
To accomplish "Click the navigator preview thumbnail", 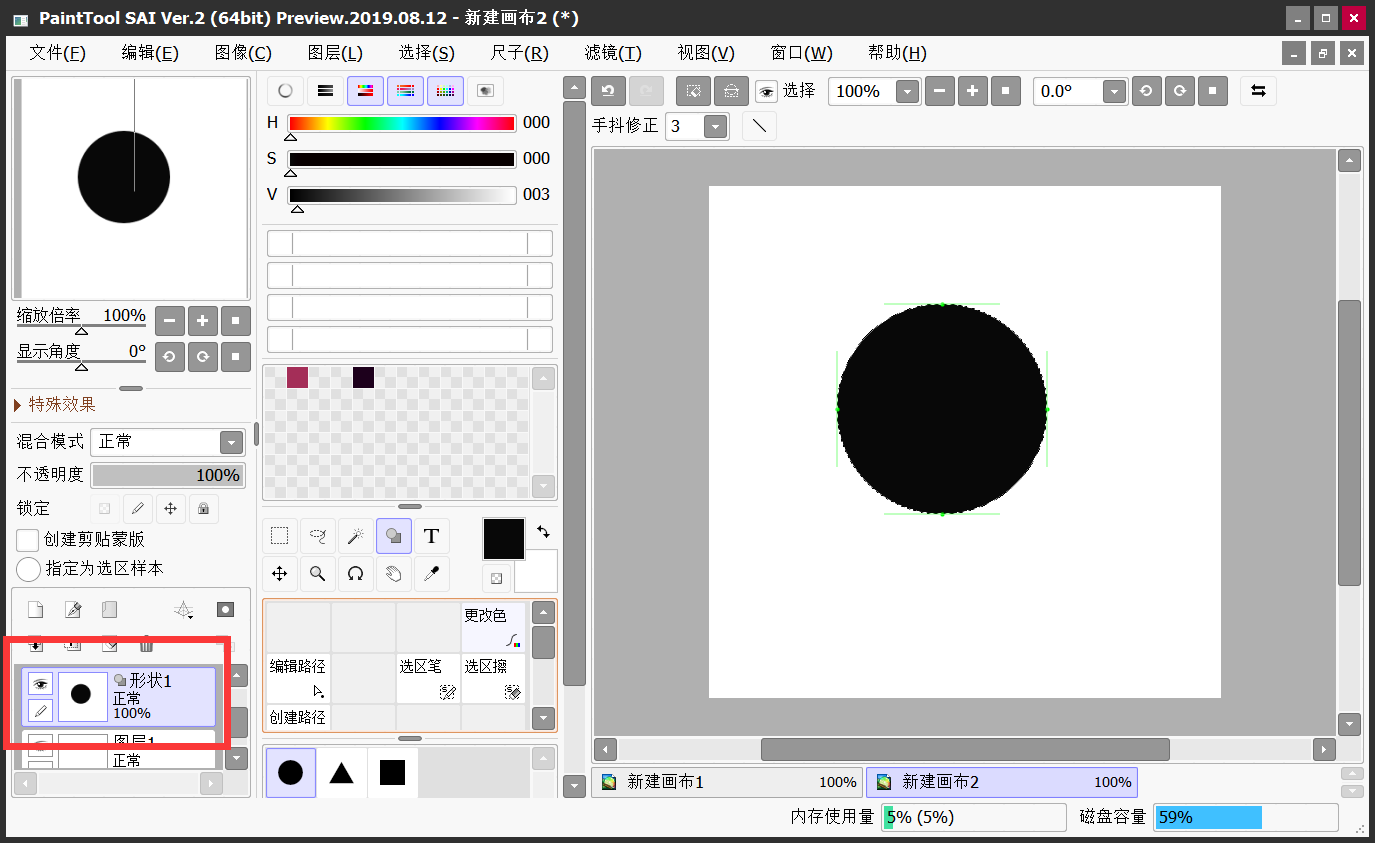I will coord(131,188).
